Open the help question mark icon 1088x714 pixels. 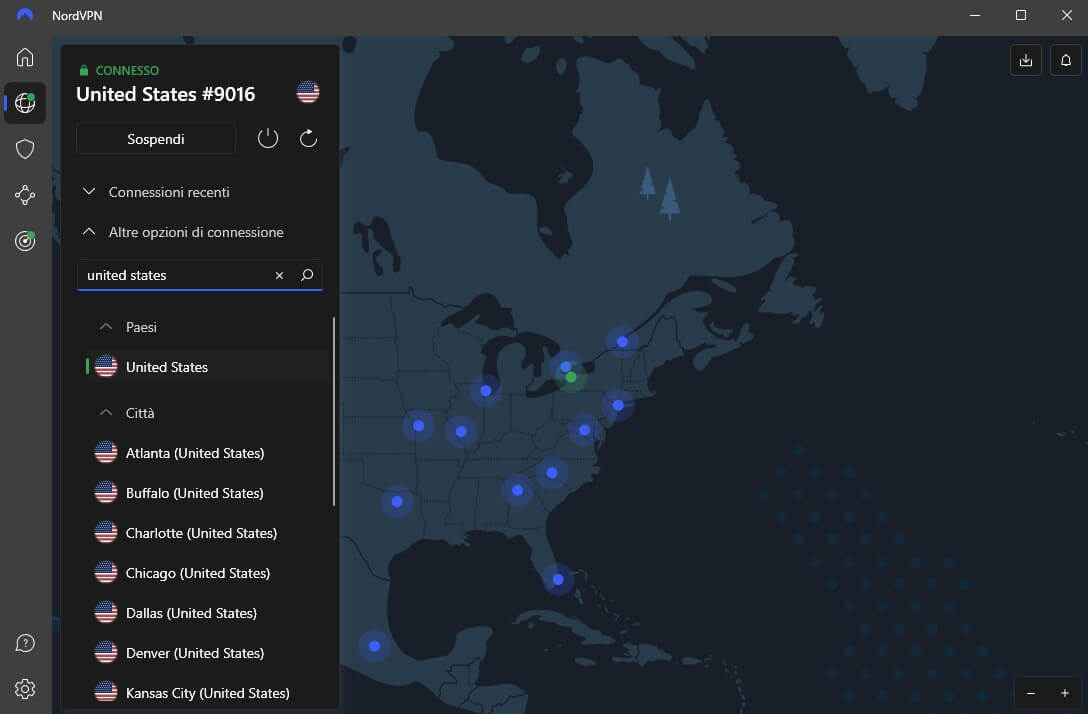click(x=25, y=643)
